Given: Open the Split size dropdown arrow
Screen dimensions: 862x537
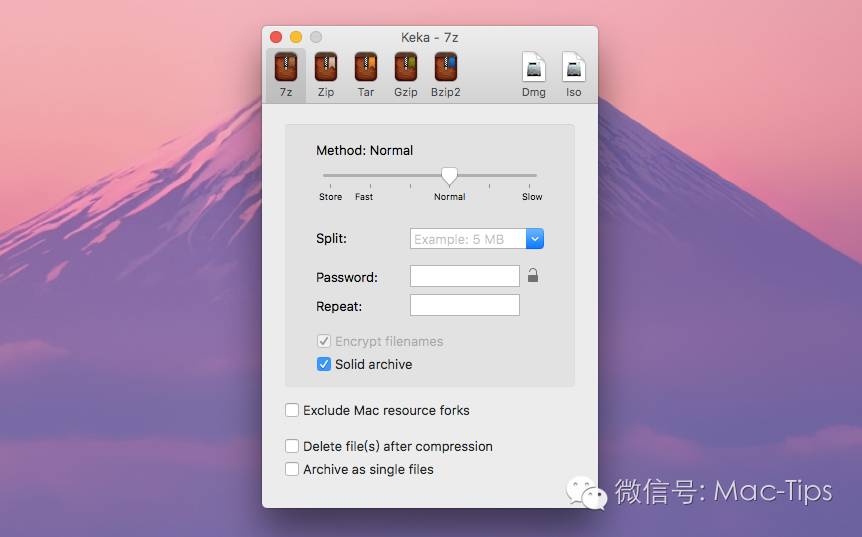Looking at the screenshot, I should [535, 239].
